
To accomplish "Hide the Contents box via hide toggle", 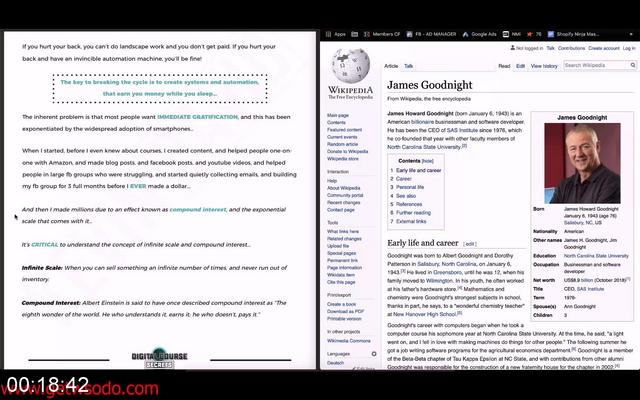I will [427, 161].
